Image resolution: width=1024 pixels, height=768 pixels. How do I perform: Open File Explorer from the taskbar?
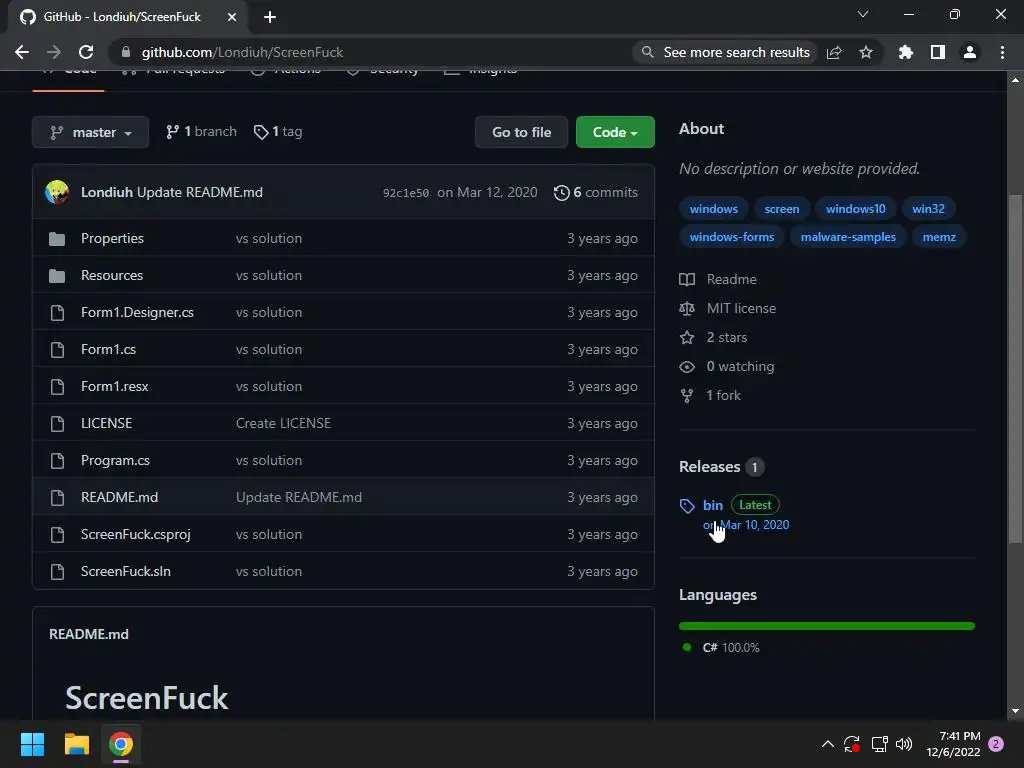(76, 744)
